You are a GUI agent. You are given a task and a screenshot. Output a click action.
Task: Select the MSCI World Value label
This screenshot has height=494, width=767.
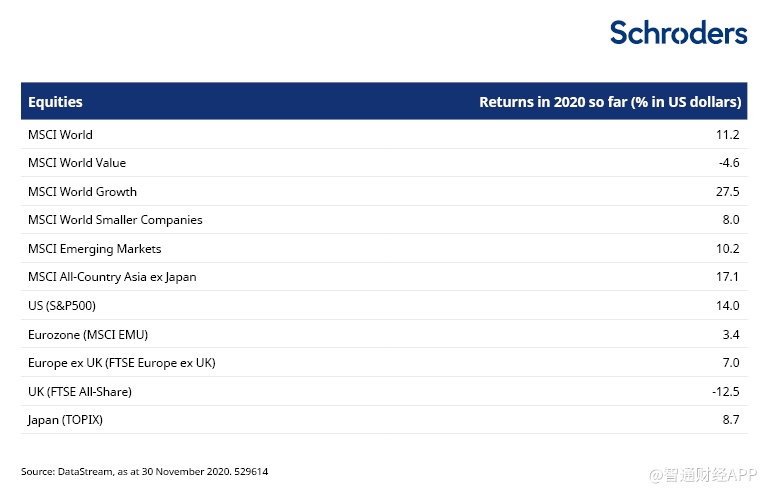coord(77,163)
